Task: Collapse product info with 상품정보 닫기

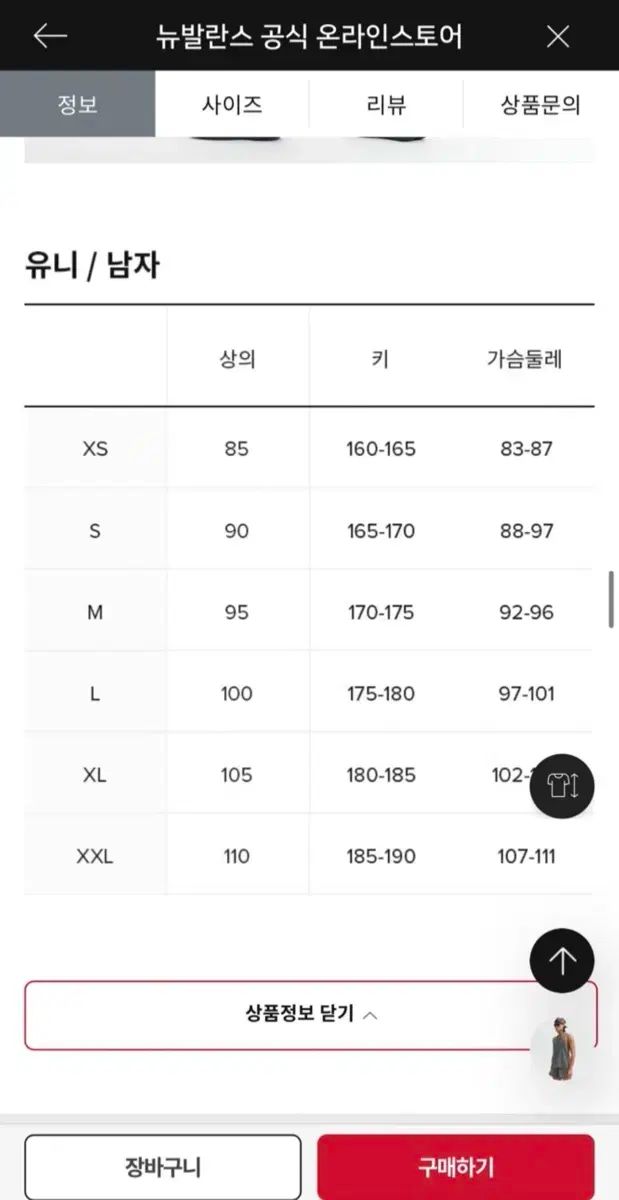Action: (299, 1014)
